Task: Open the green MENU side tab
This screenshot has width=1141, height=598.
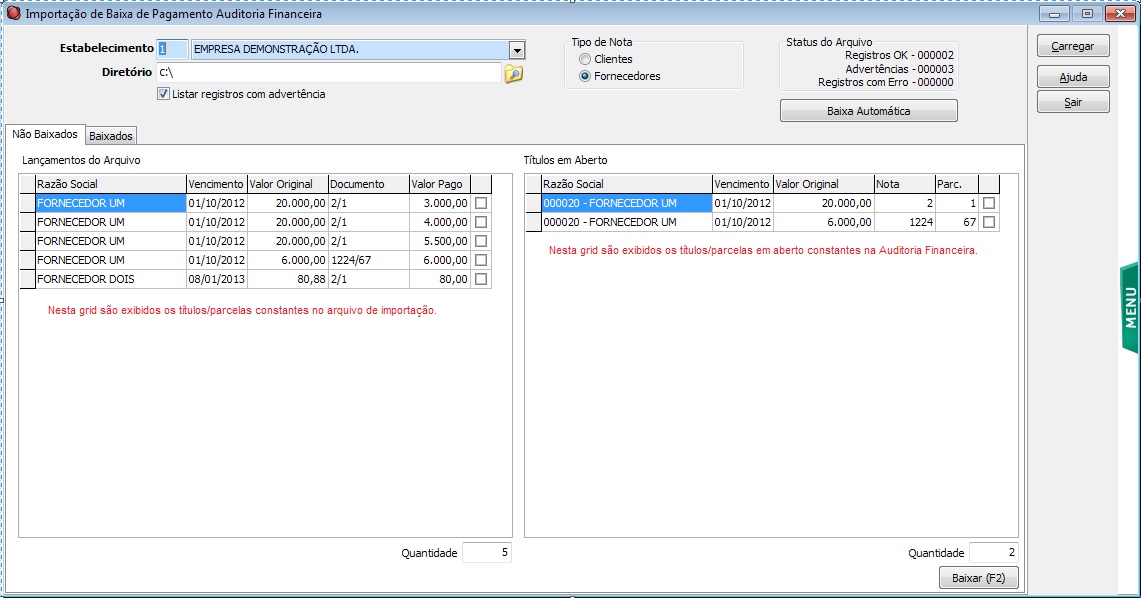Action: click(x=1130, y=307)
